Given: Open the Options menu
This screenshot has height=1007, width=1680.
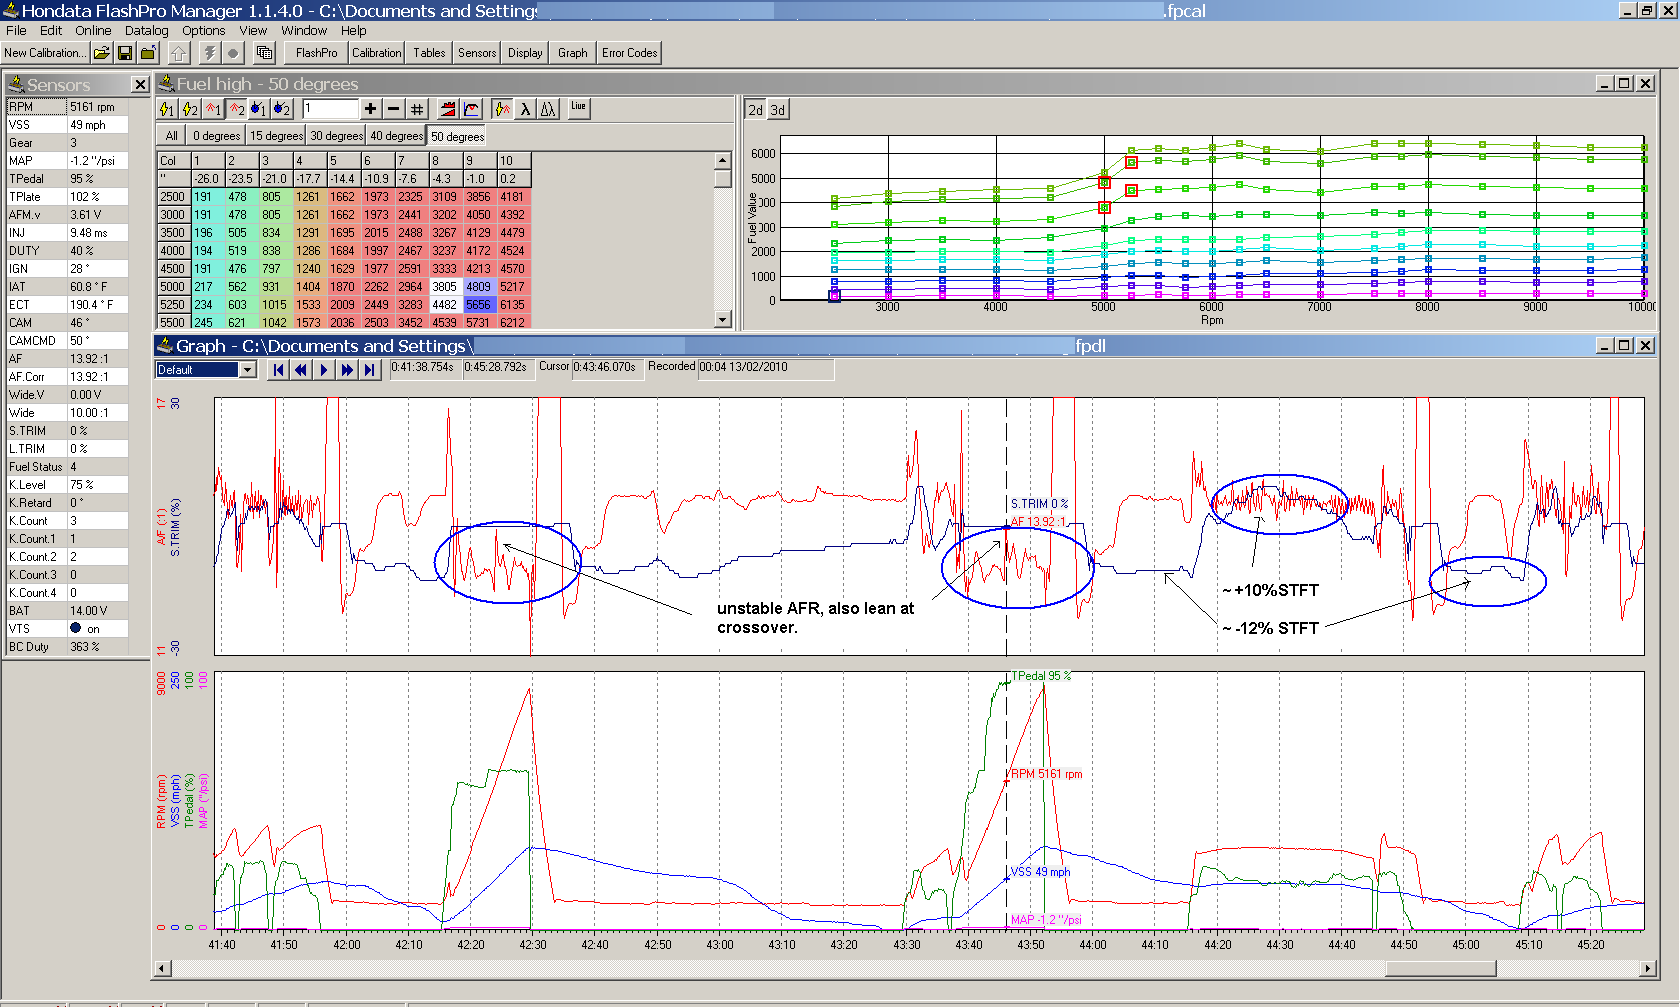Looking at the screenshot, I should tap(203, 31).
